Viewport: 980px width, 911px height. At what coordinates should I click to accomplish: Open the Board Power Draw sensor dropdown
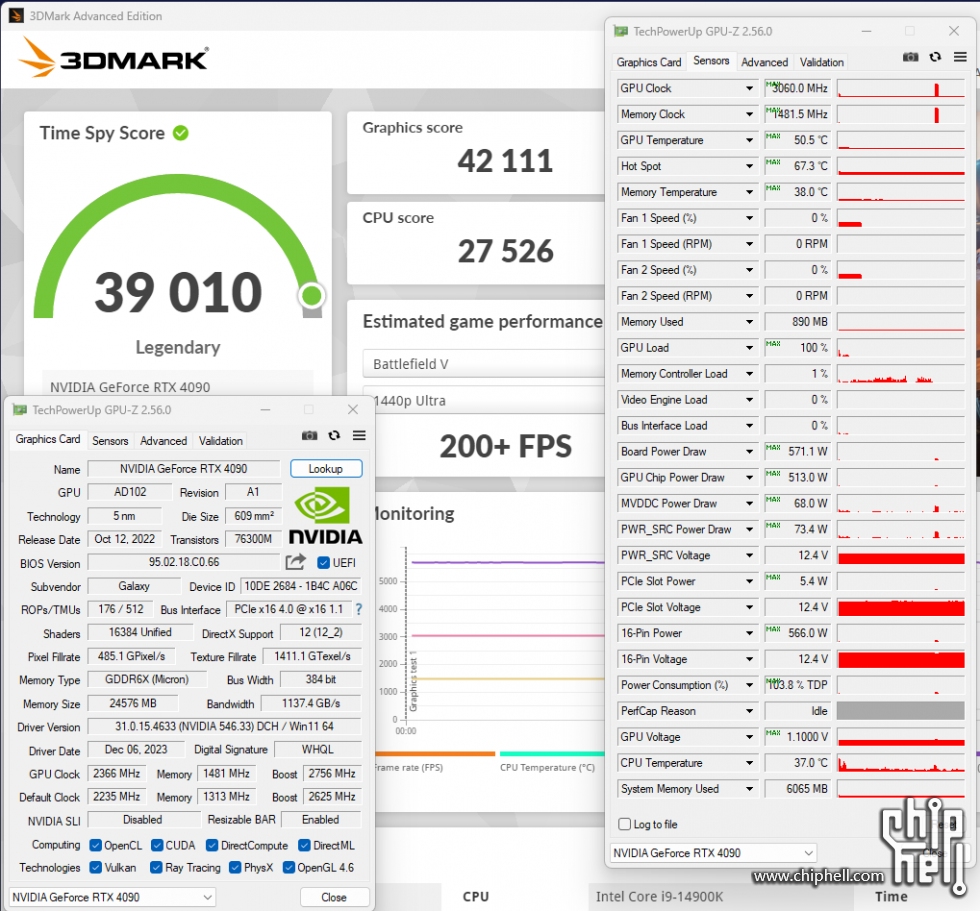point(749,451)
